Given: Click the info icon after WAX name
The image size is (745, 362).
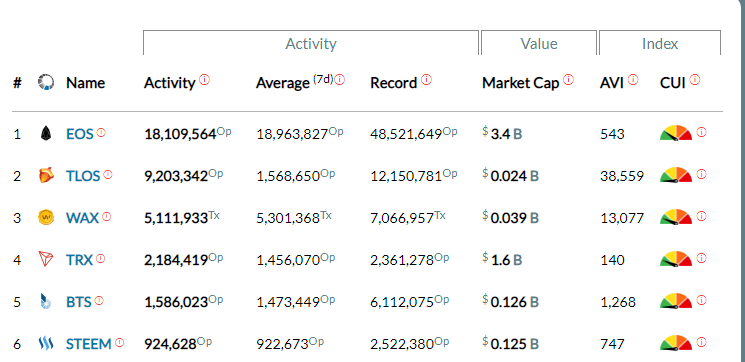Looking at the screenshot, I should pos(106,217).
